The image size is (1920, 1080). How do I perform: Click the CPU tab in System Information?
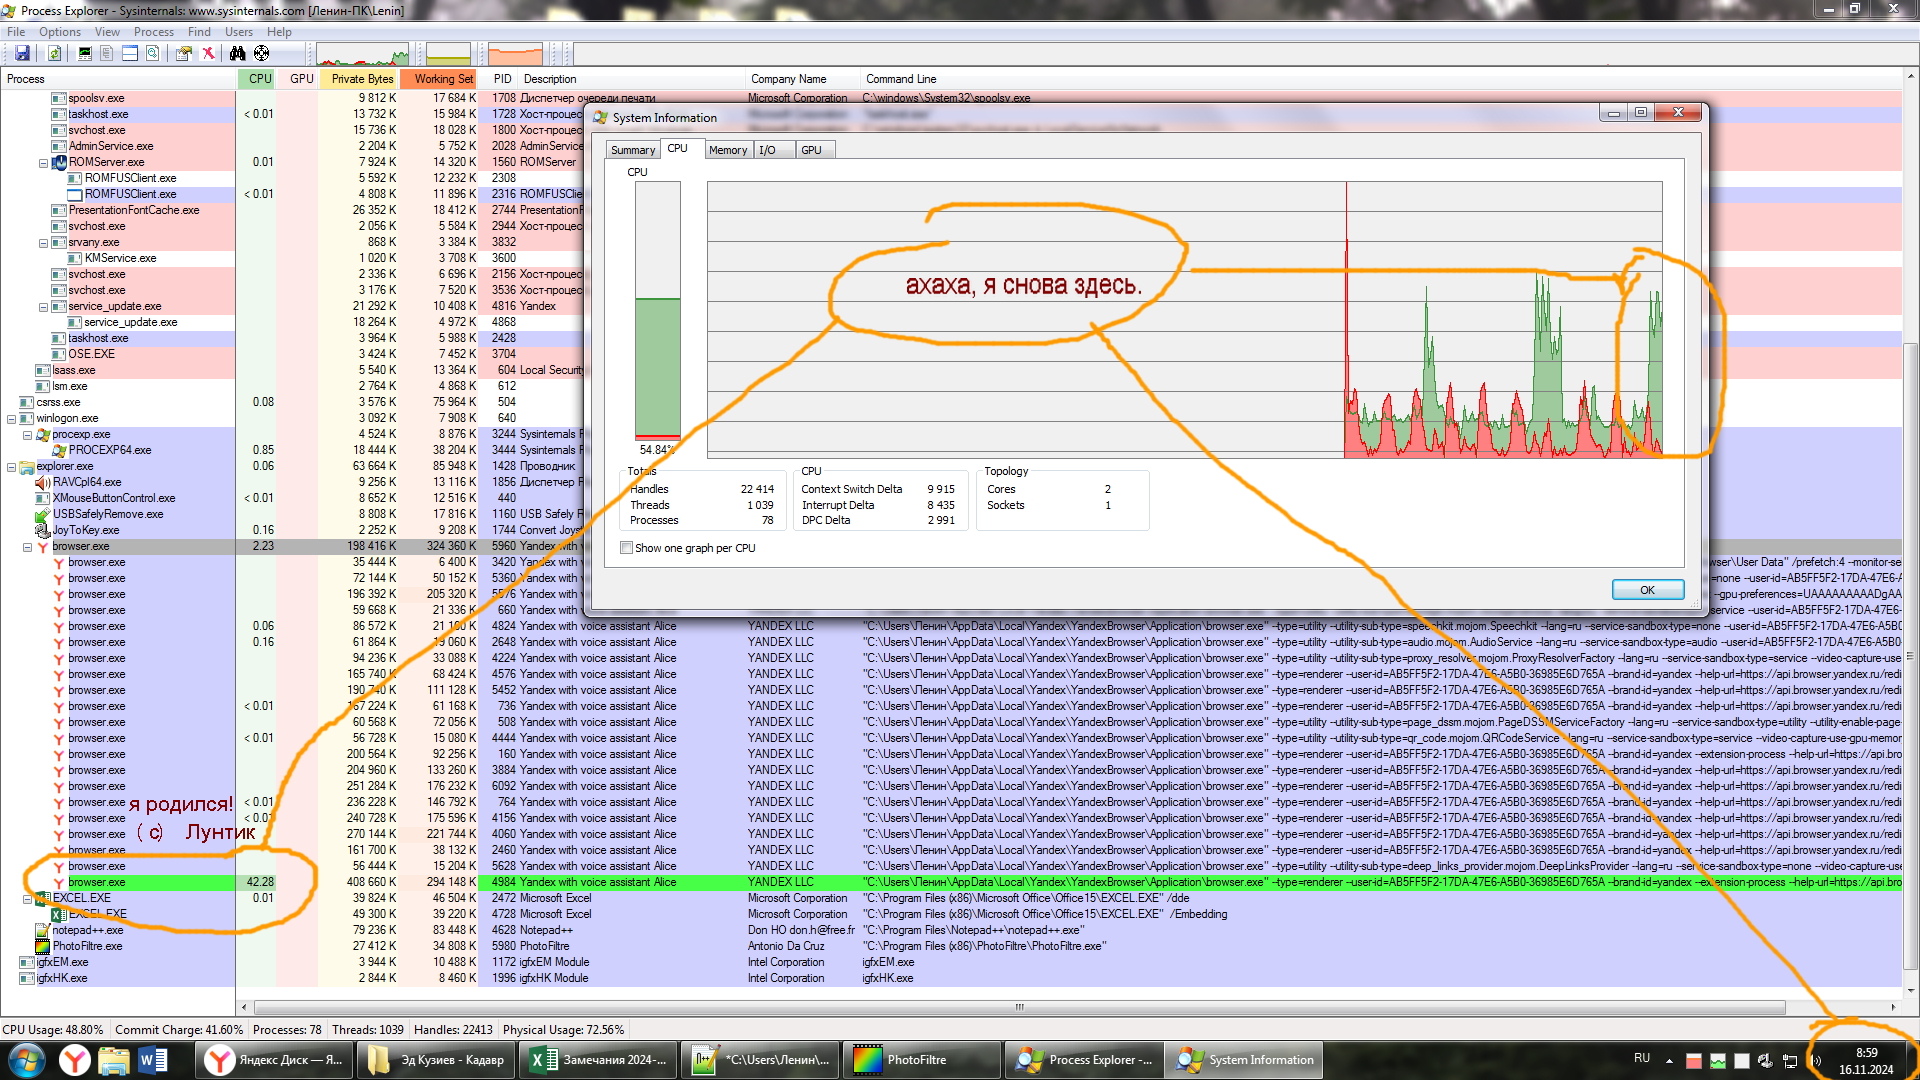coord(678,149)
